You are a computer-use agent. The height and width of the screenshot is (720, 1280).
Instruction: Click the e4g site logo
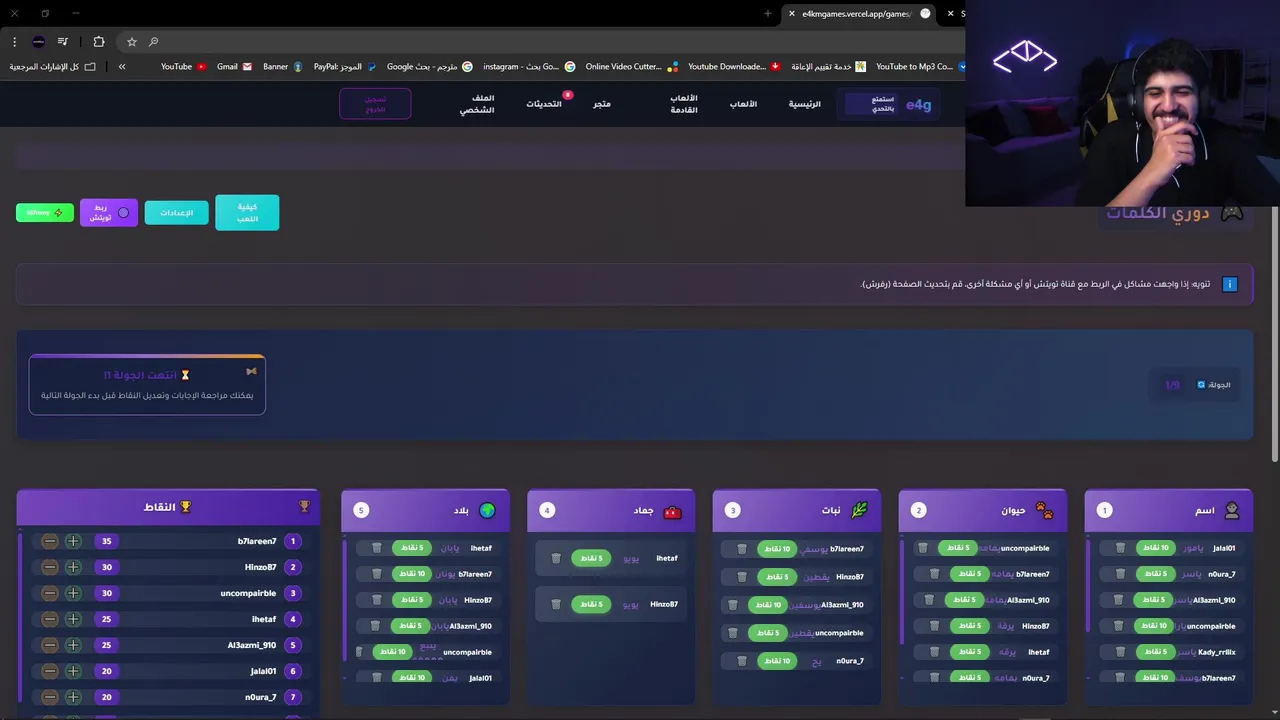(x=918, y=104)
